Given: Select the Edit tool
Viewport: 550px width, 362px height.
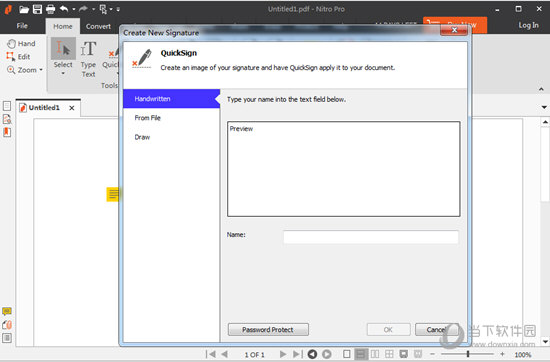Looking at the screenshot, I should point(18,56).
